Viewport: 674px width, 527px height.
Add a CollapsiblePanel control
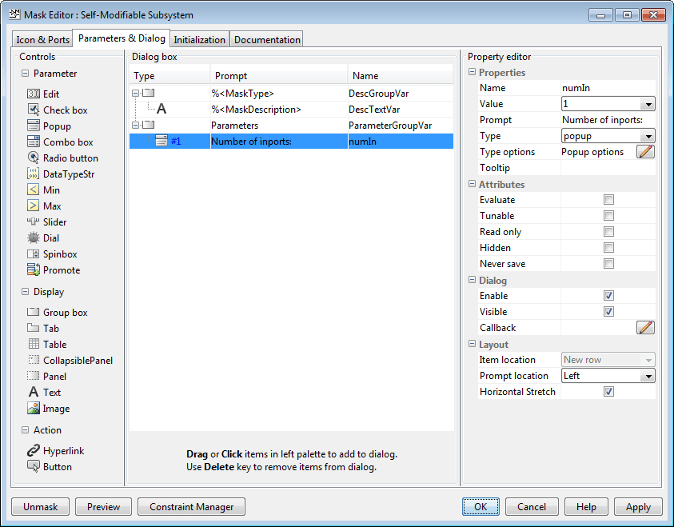tap(70, 360)
